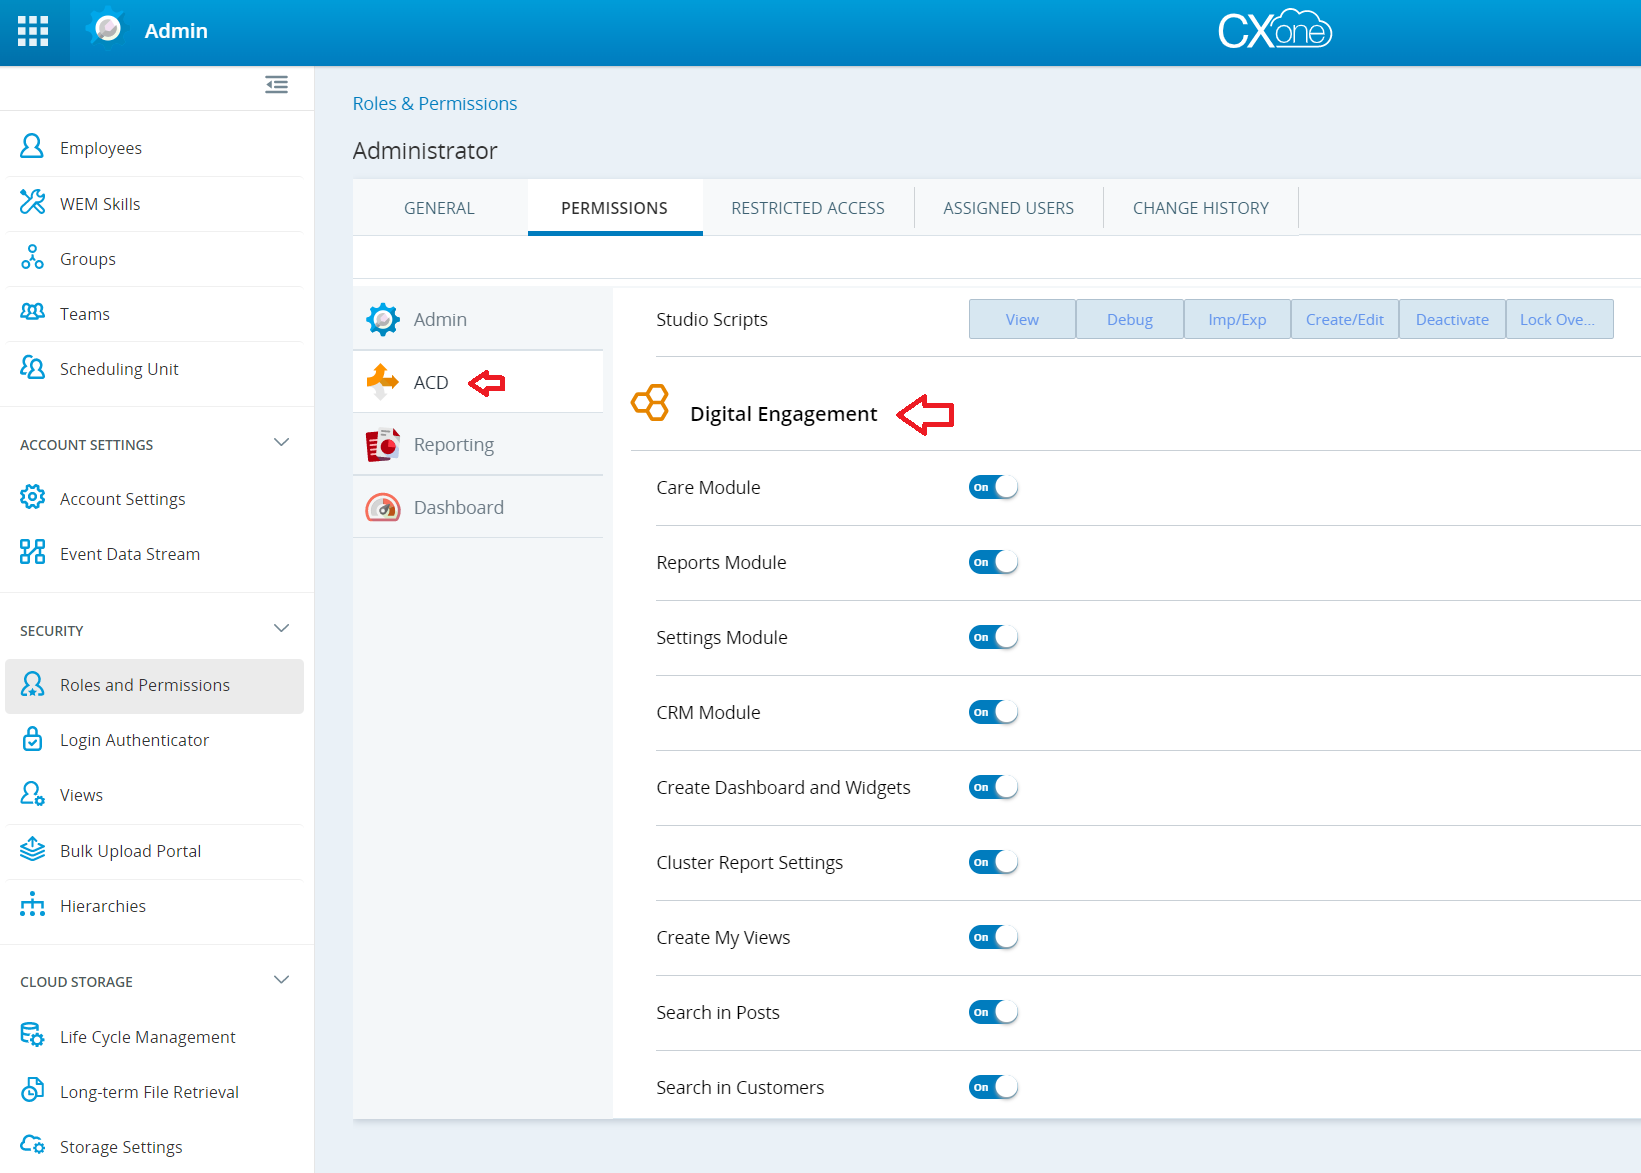Collapse the Security section chevron

(281, 629)
